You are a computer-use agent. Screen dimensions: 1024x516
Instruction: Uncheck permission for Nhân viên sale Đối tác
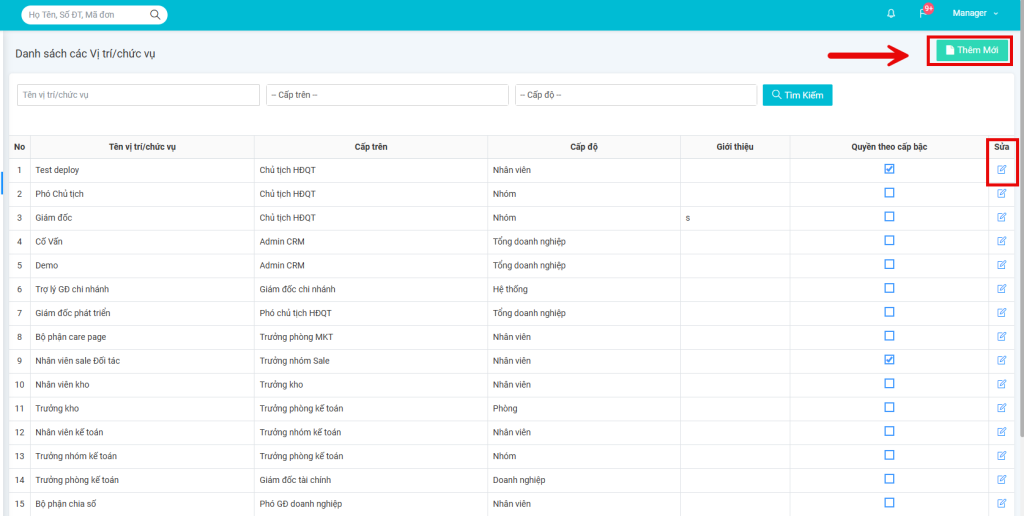point(889,359)
